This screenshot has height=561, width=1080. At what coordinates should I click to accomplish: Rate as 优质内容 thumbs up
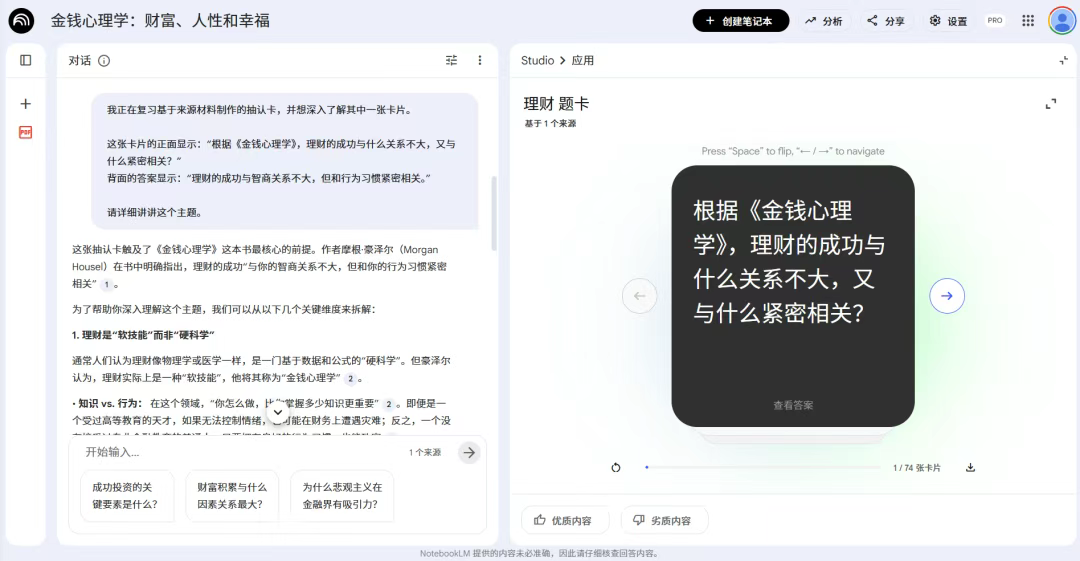[x=565, y=520]
